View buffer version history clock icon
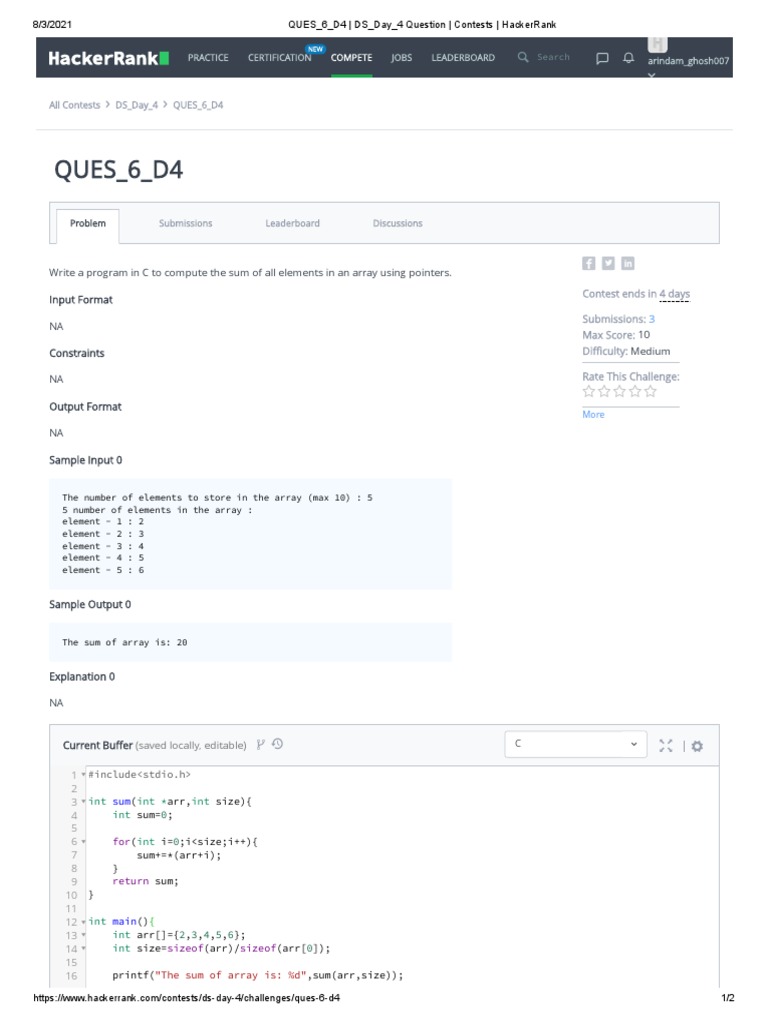 click(277, 744)
